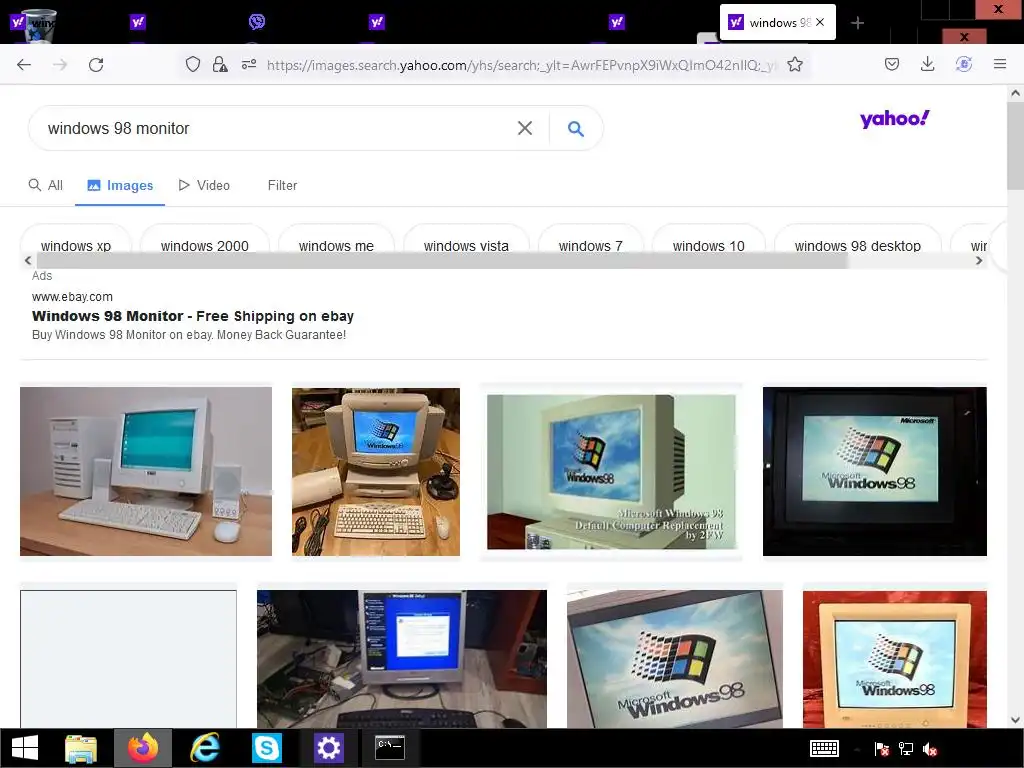This screenshot has height=768, width=1024.
Task: Clear the search box text
Action: [524, 128]
